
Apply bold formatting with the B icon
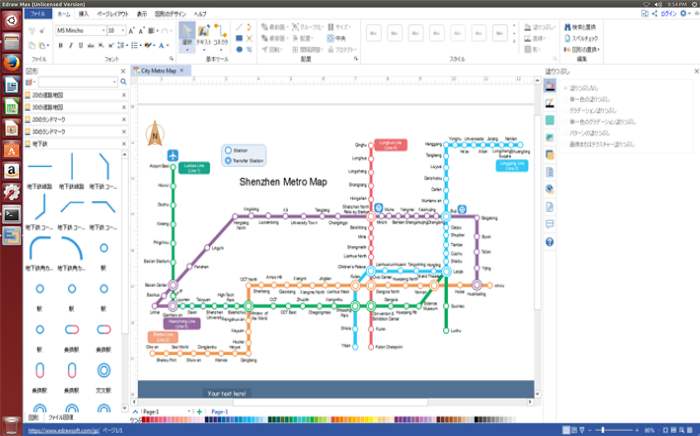point(61,45)
